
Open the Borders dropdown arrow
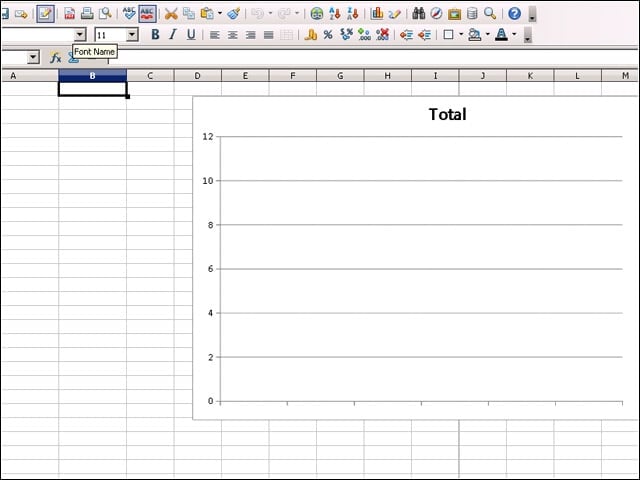click(x=461, y=35)
